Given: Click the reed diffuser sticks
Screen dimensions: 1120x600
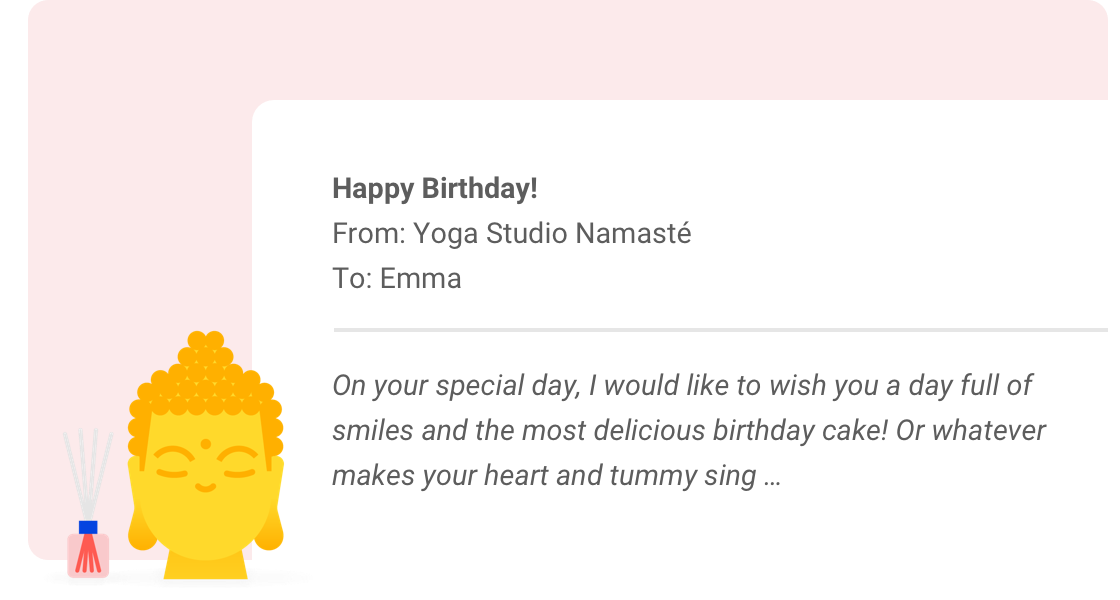Looking at the screenshot, I should (x=87, y=472).
